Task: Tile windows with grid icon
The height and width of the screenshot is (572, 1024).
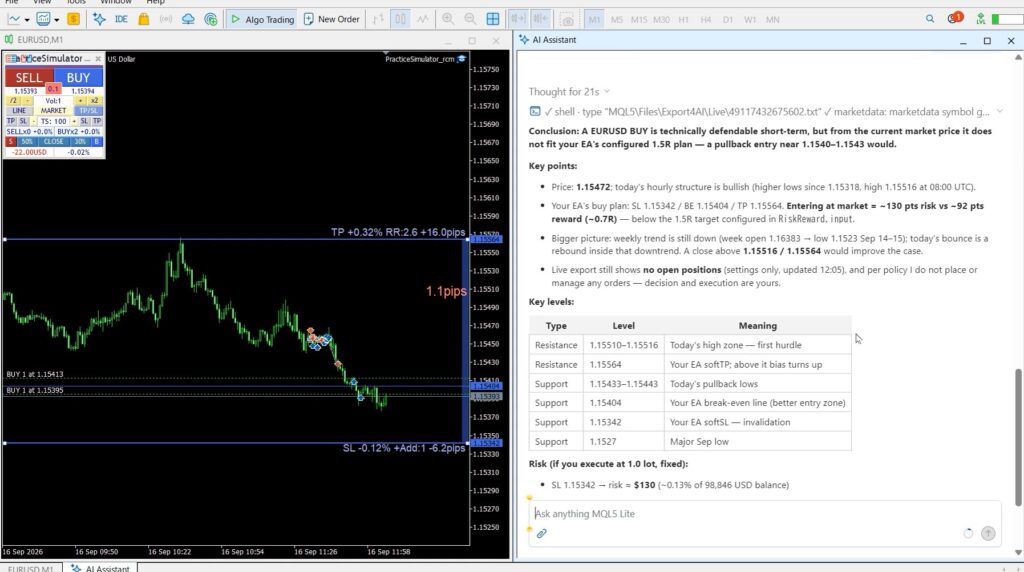Action: [493, 19]
